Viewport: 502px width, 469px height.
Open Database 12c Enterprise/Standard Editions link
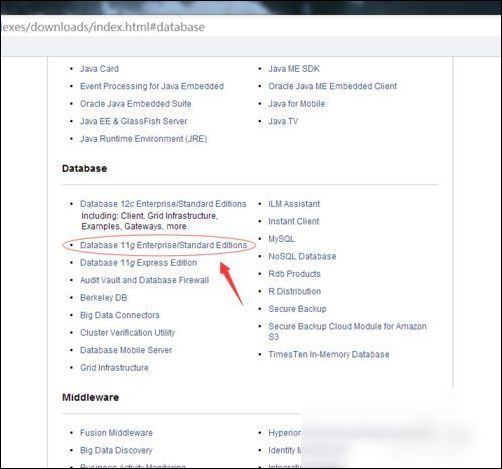pos(163,204)
